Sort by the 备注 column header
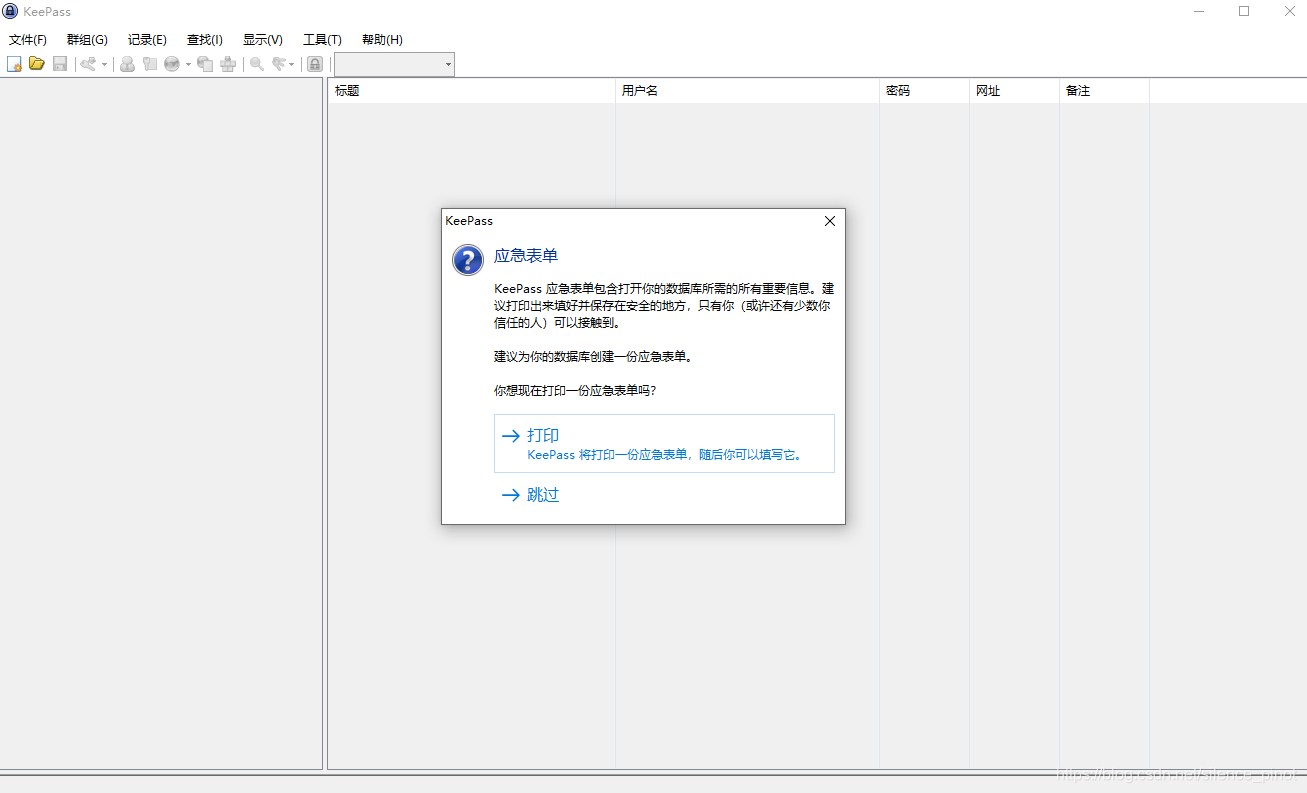1307x793 pixels. pyautogui.click(x=1104, y=90)
